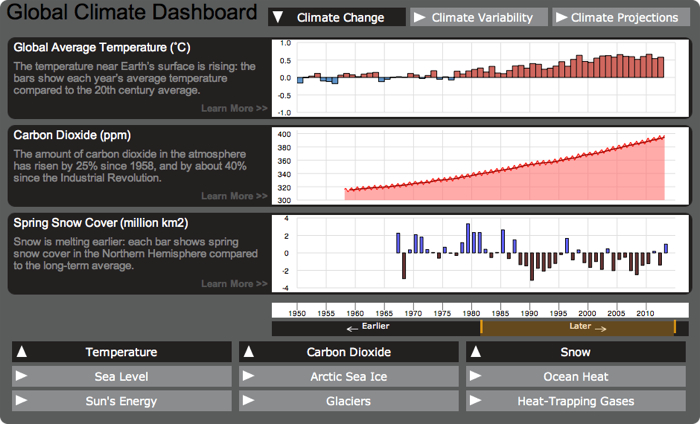The image size is (700, 424).
Task: Click the arrow icon on Climate Projections tab
Action: click(562, 18)
